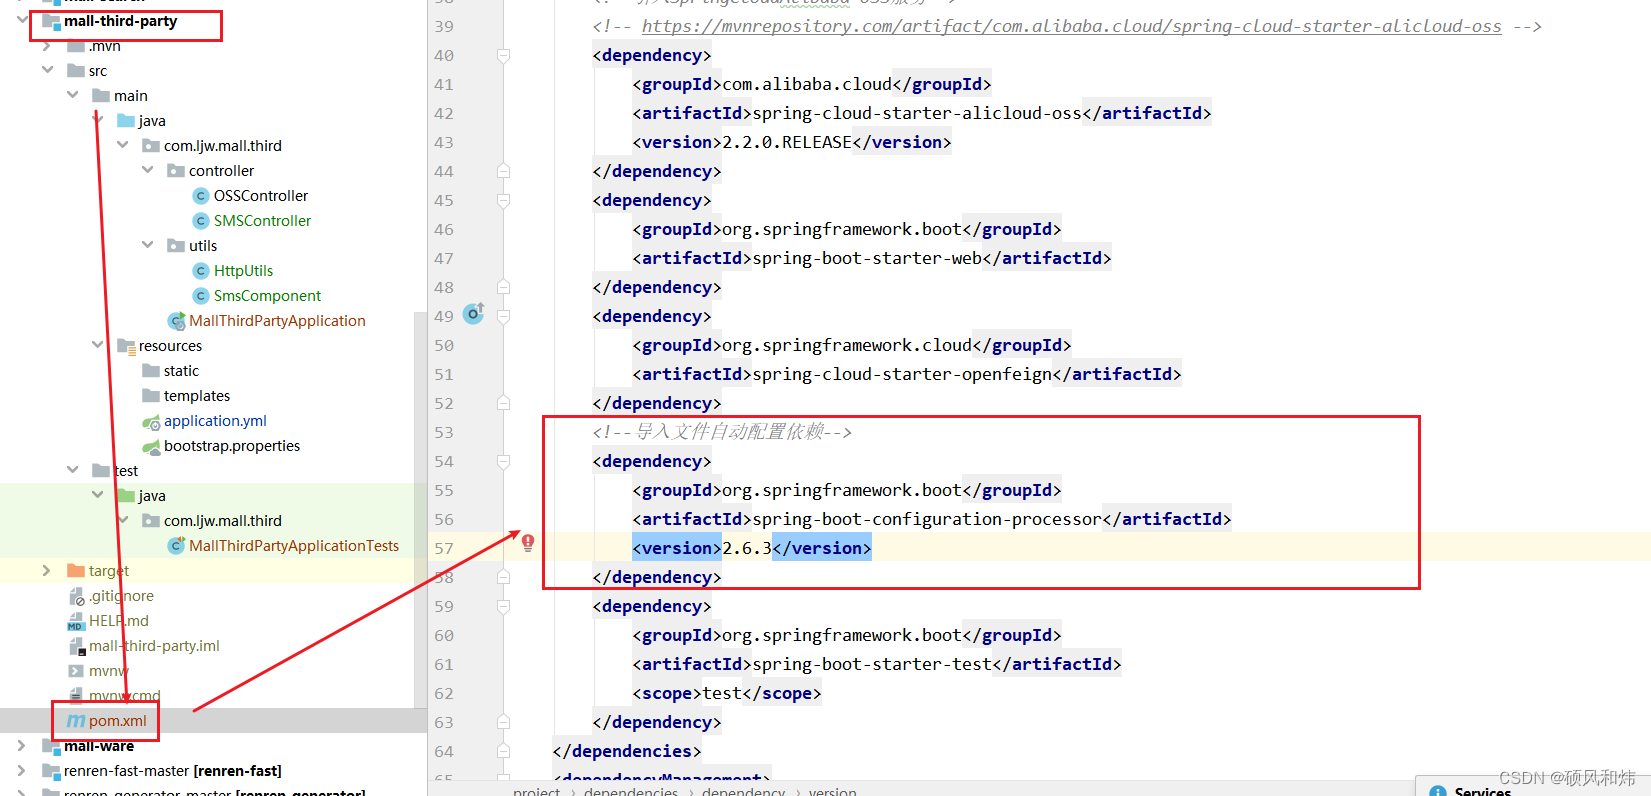Screen dimensions: 1651x796
Task: Click the closing dependencies tag
Action: [627, 751]
